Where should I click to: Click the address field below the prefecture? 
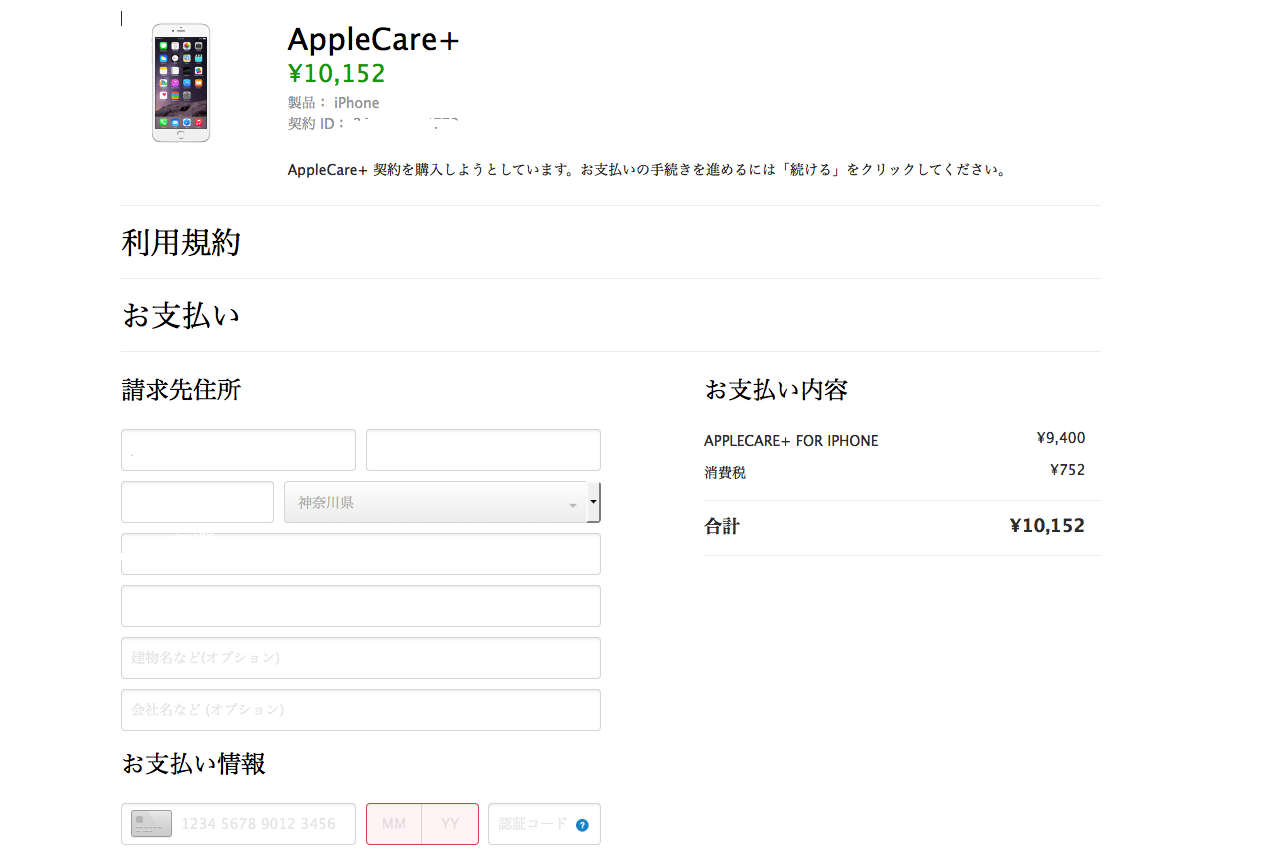(361, 554)
